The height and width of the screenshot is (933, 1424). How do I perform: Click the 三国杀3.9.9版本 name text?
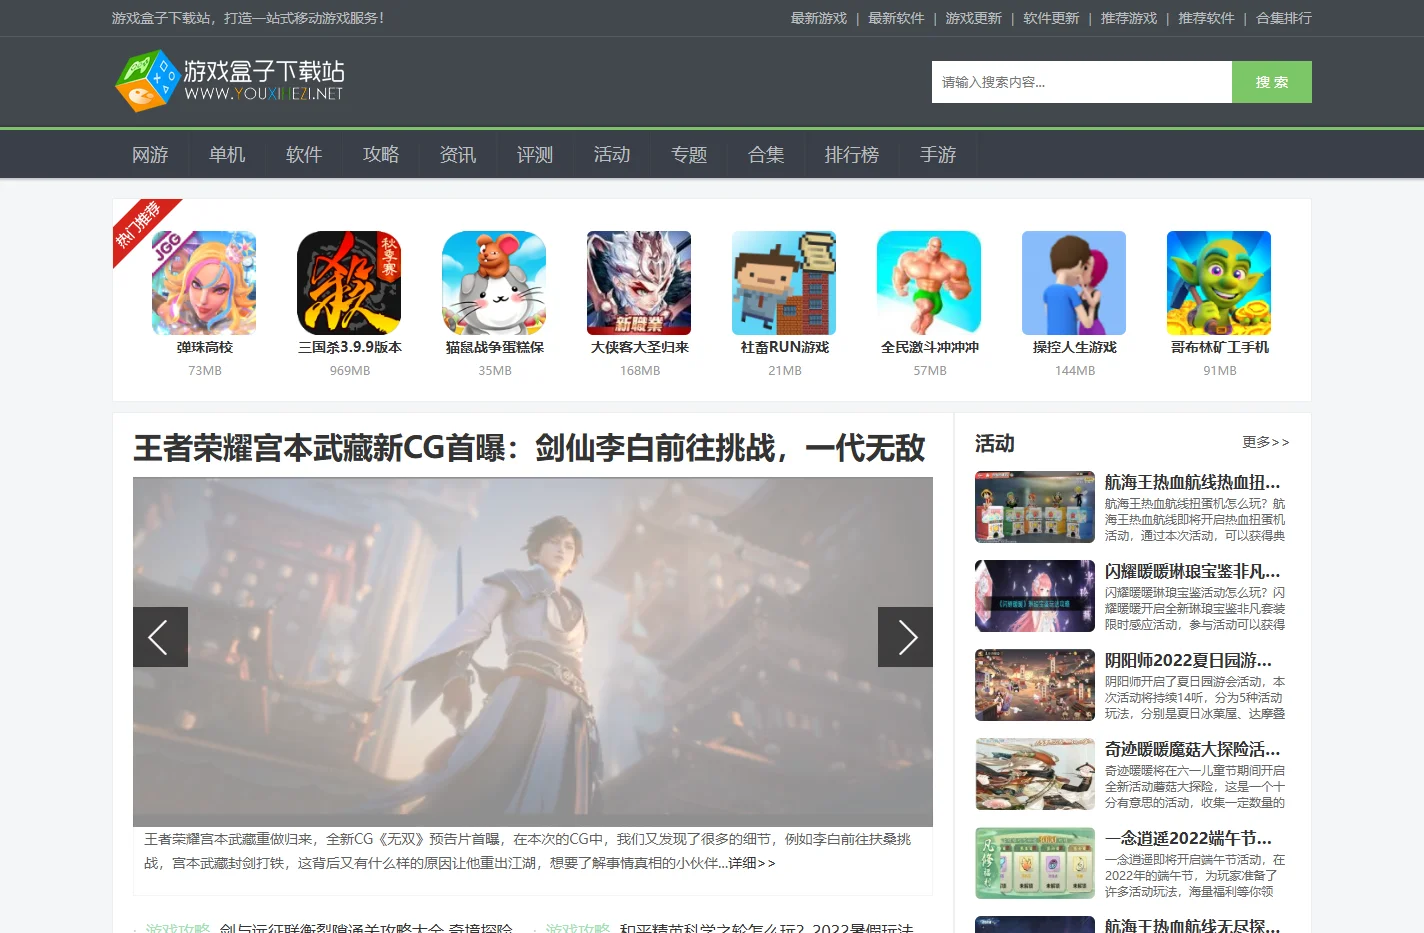(x=350, y=347)
